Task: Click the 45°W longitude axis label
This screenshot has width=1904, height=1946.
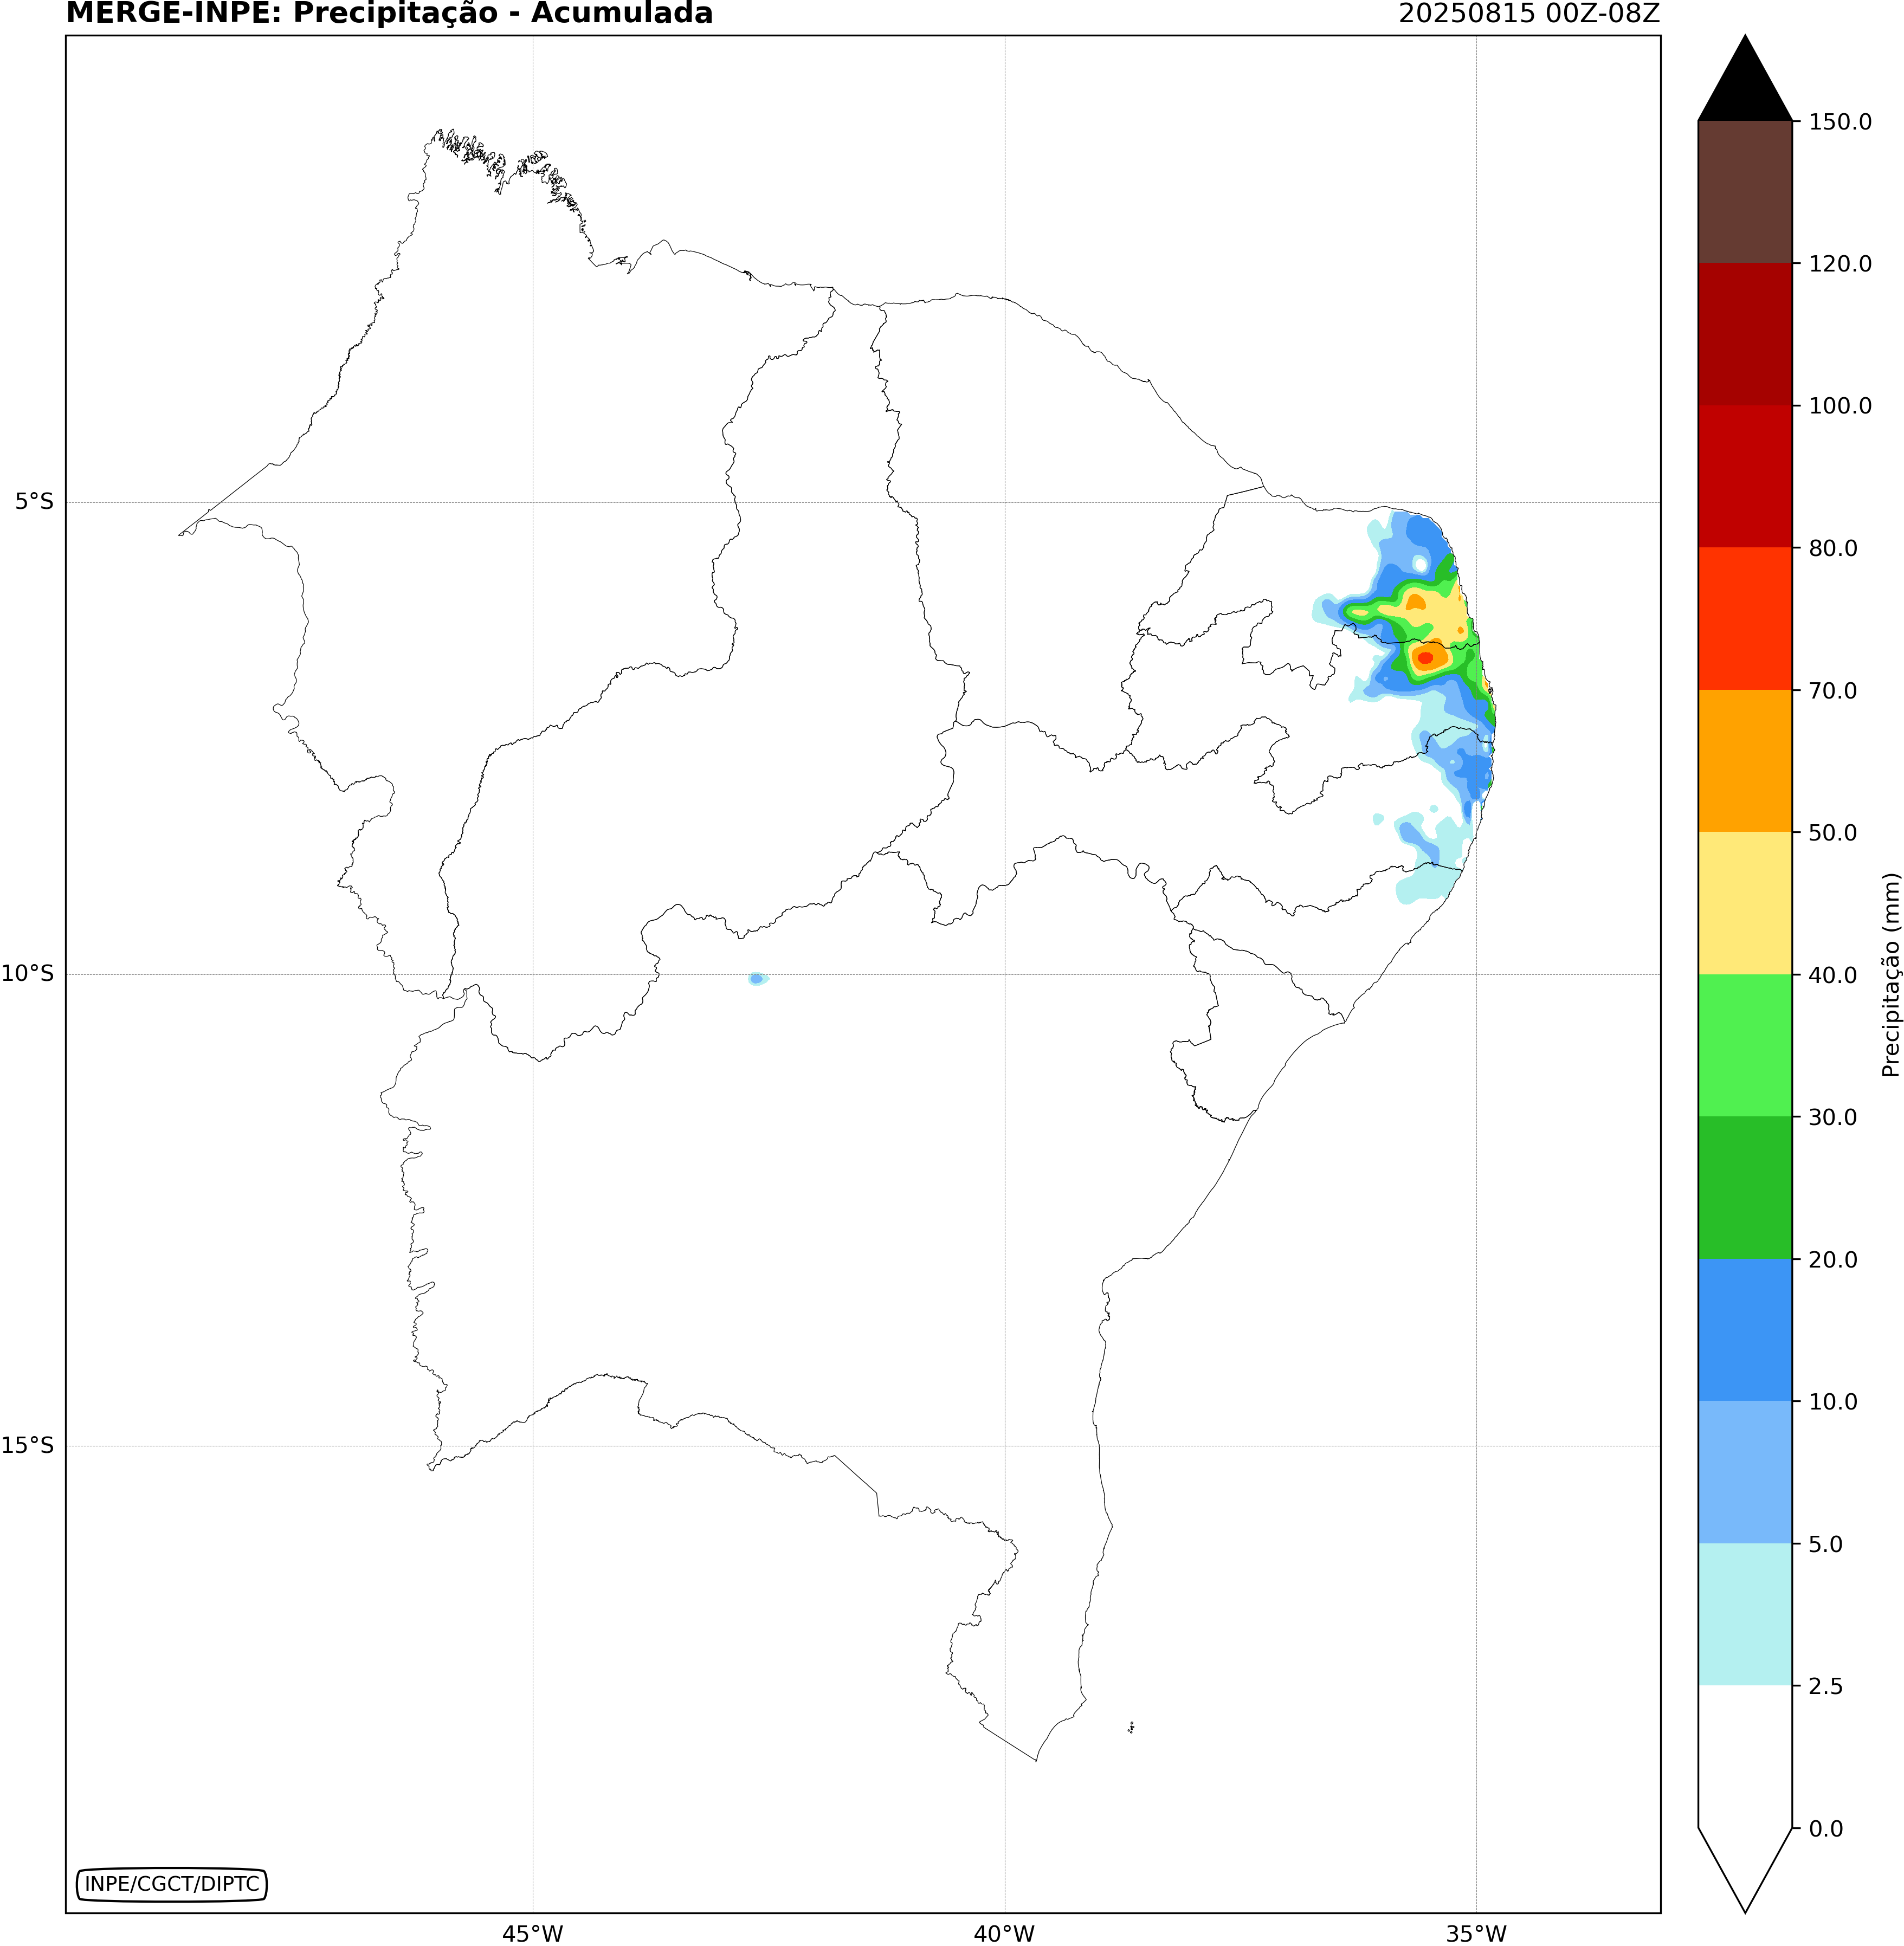Action: [x=532, y=1933]
